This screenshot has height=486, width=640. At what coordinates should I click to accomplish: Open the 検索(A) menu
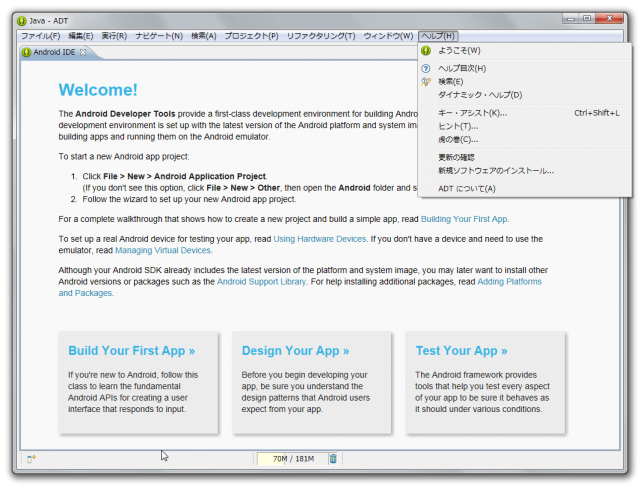click(204, 36)
